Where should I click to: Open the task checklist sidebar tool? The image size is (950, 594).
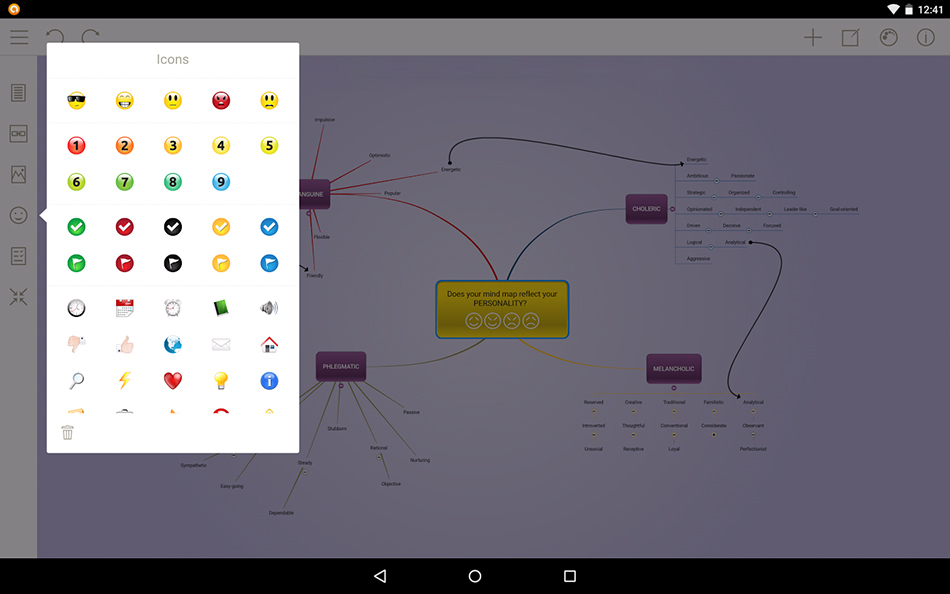[19, 256]
